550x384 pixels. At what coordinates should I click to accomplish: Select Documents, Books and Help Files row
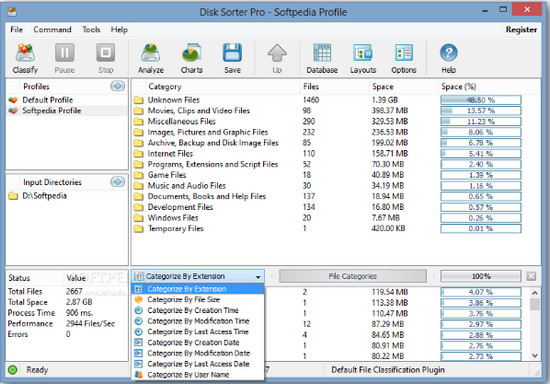(x=328, y=196)
